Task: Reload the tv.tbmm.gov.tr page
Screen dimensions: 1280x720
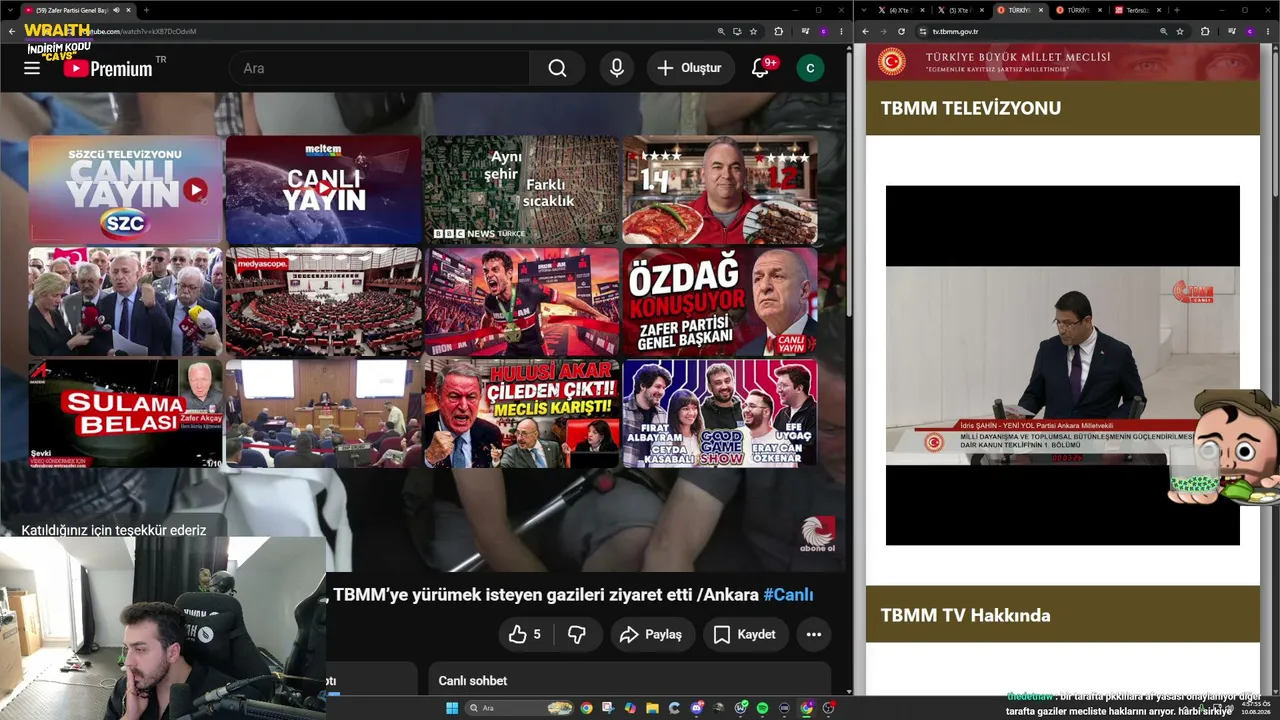Action: coord(901,31)
